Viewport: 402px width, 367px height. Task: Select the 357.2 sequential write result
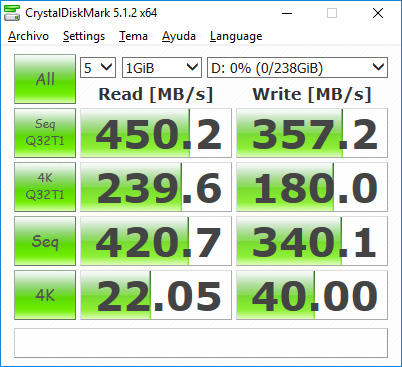(312, 133)
